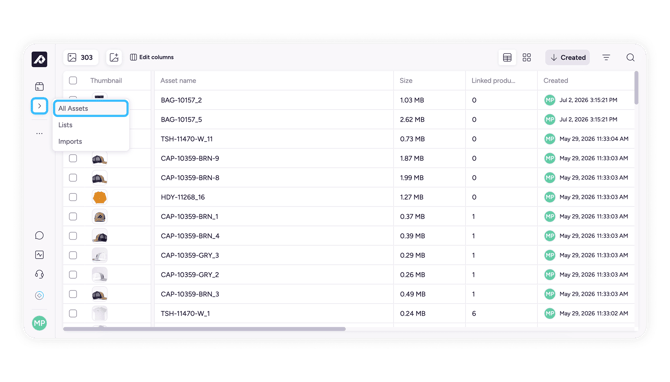Open the search icon in the toolbar

pyautogui.click(x=630, y=57)
